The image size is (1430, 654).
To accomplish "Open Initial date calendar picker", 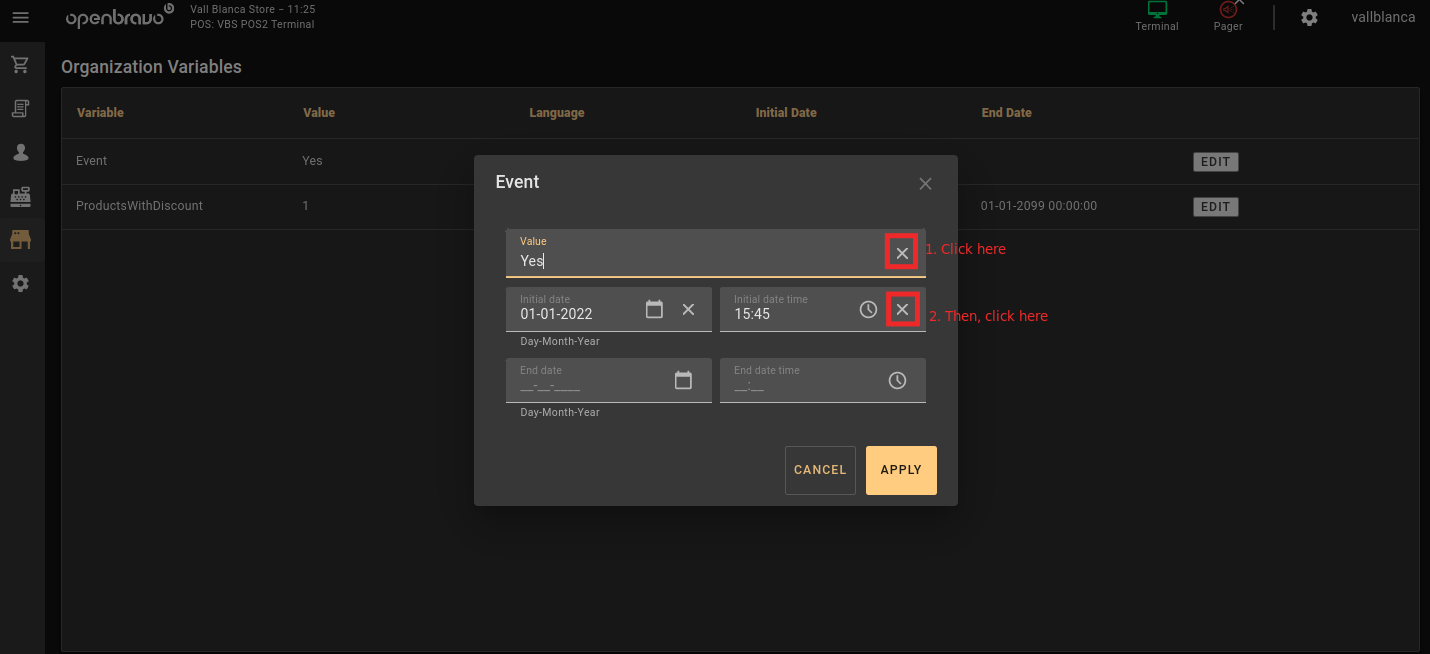I will tap(654, 309).
